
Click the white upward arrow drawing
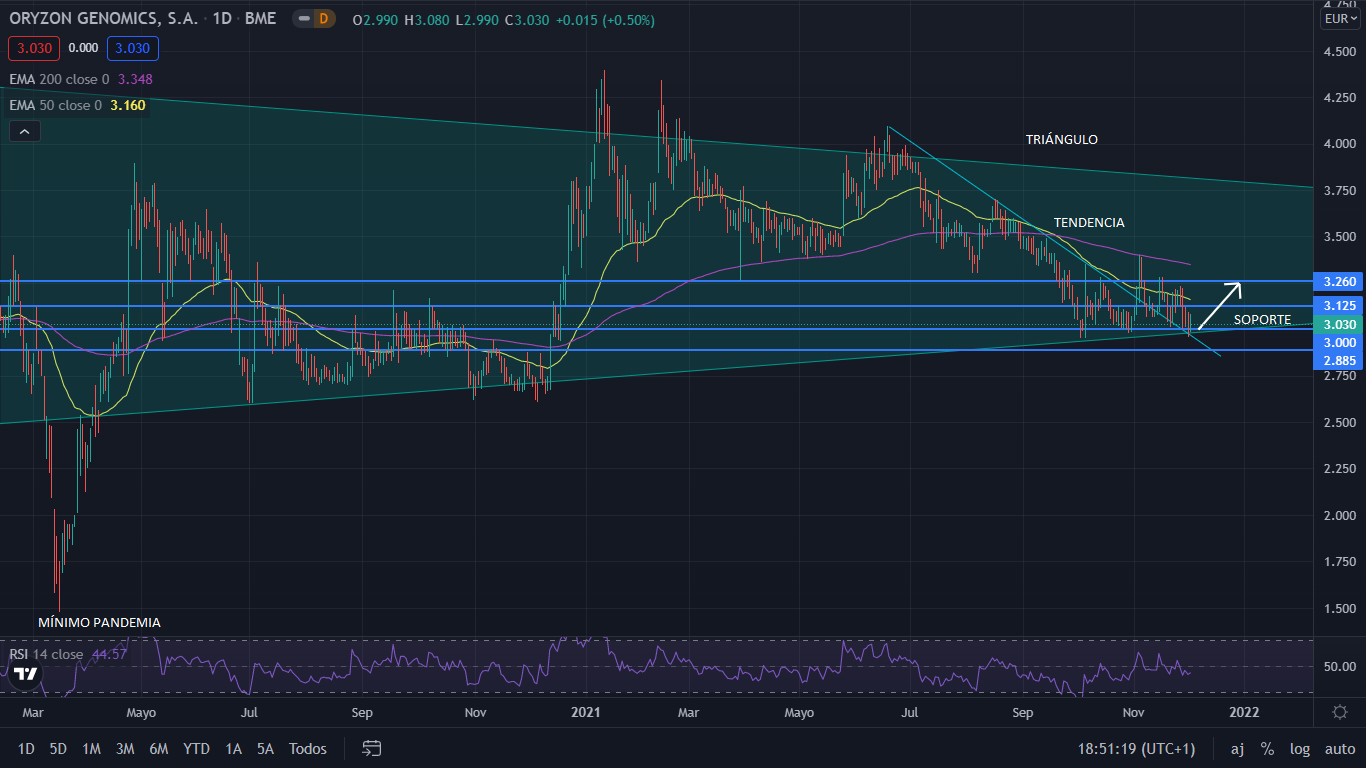[x=1220, y=305]
